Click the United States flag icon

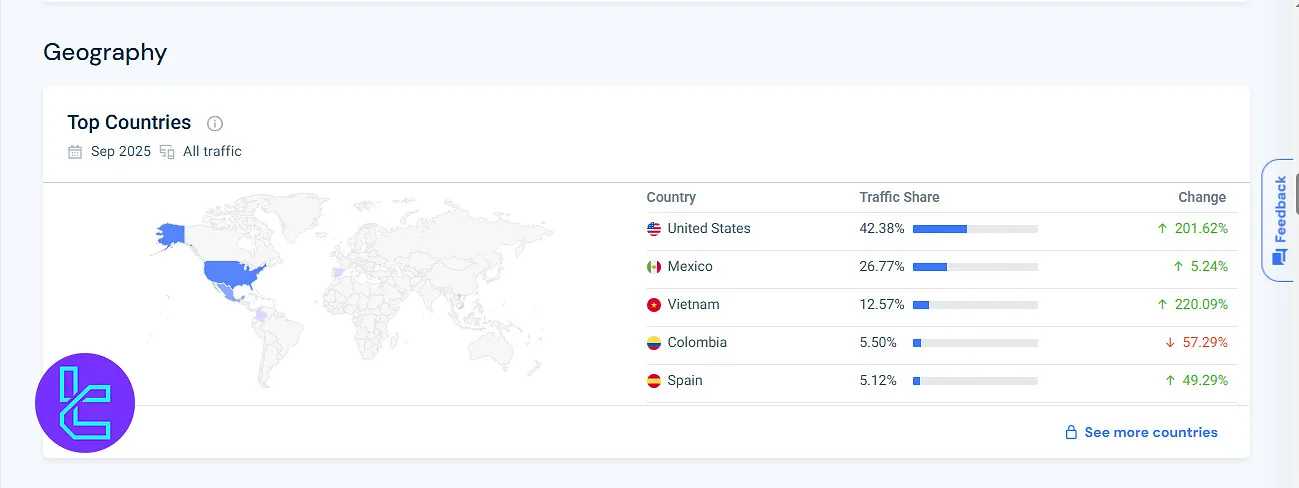click(x=654, y=229)
